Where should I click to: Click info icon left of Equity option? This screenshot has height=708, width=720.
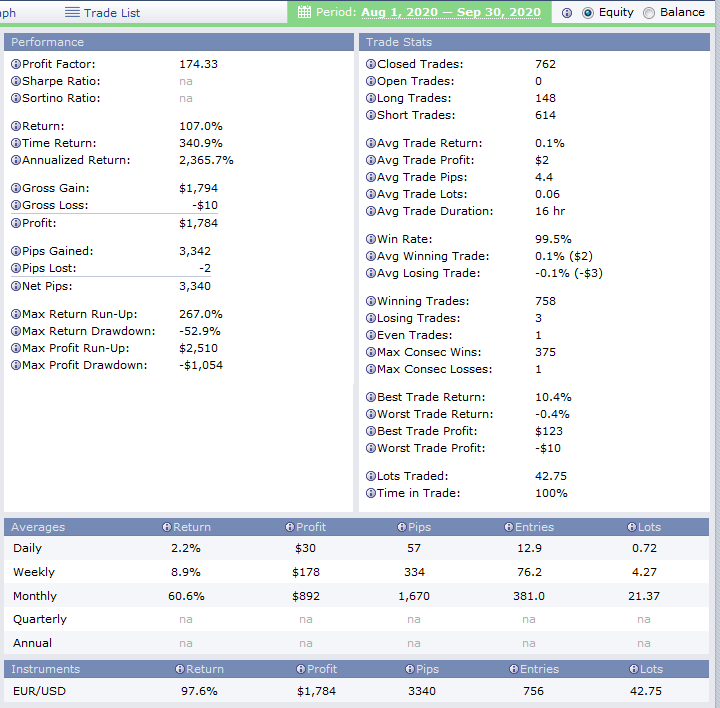point(567,13)
